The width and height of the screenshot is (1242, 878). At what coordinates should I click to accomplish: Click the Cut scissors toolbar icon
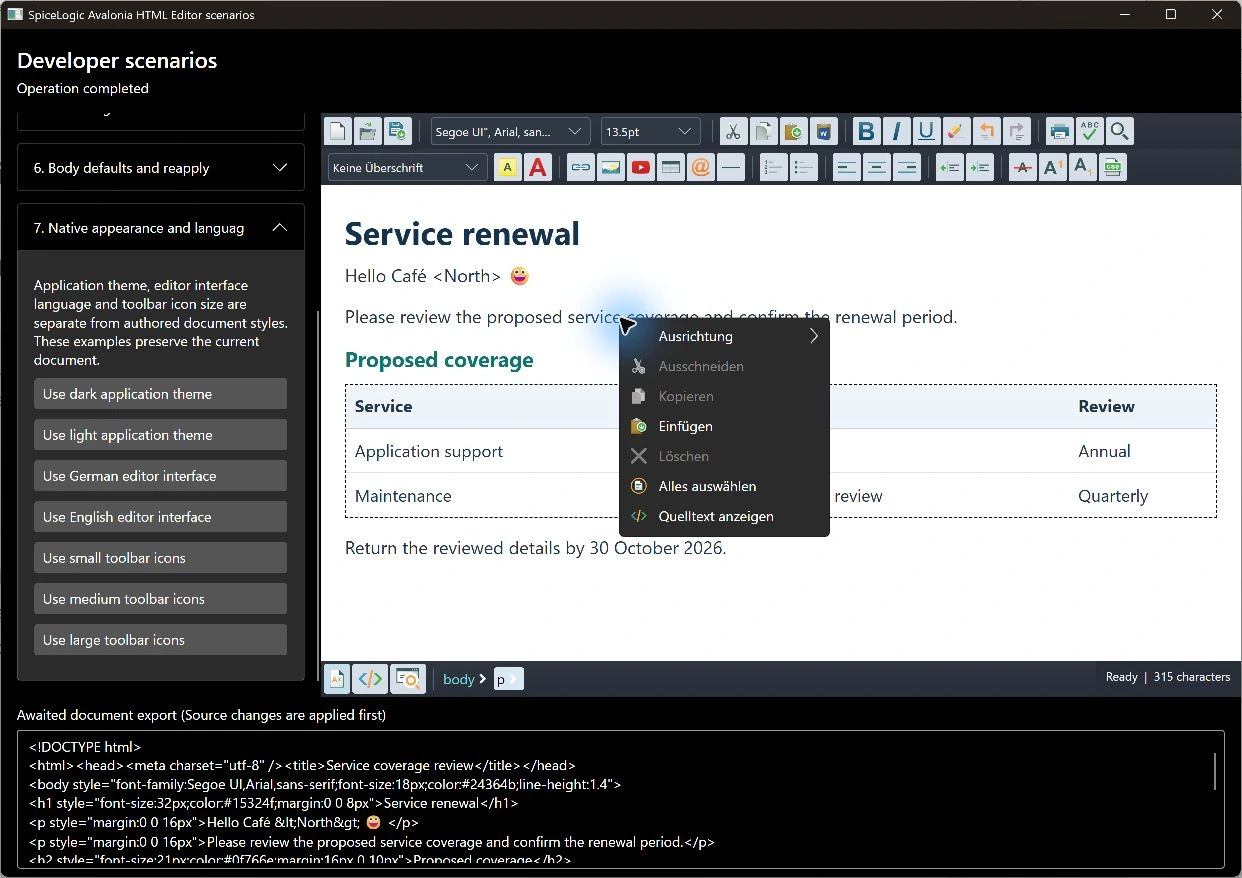[733, 131]
